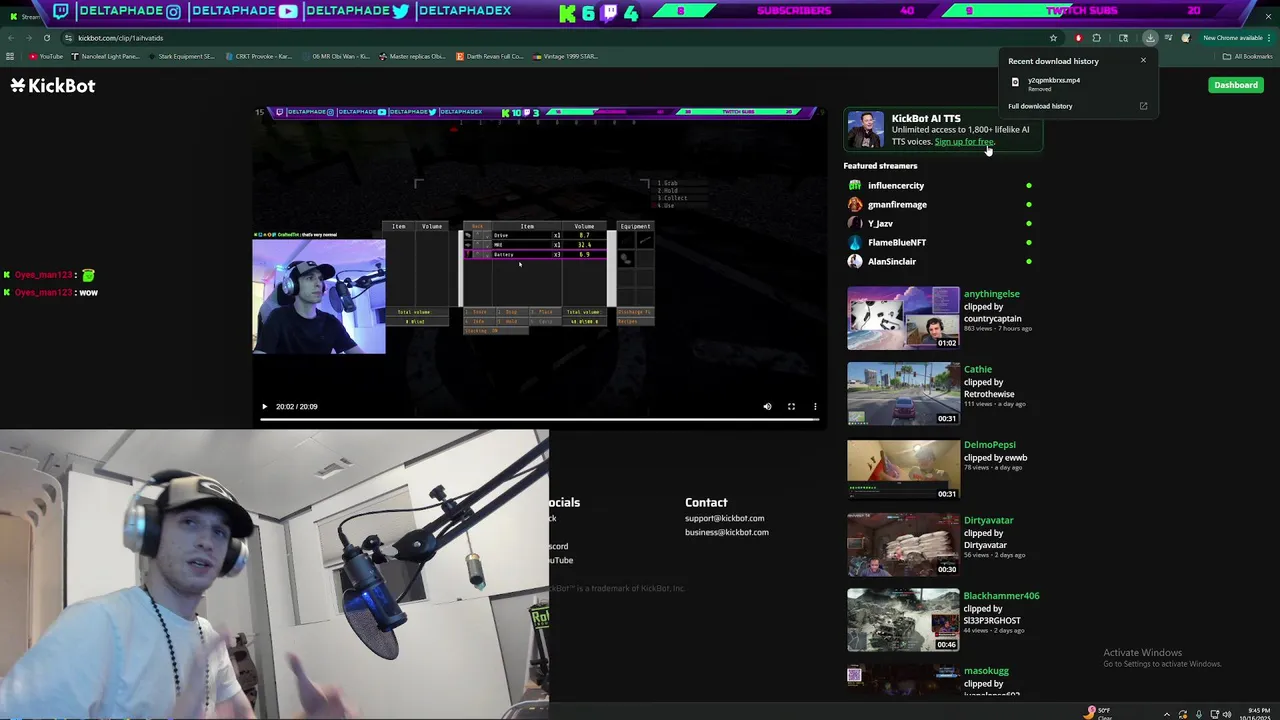This screenshot has width=1280, height=720.
Task: Open Full download history
Action: [1040, 106]
